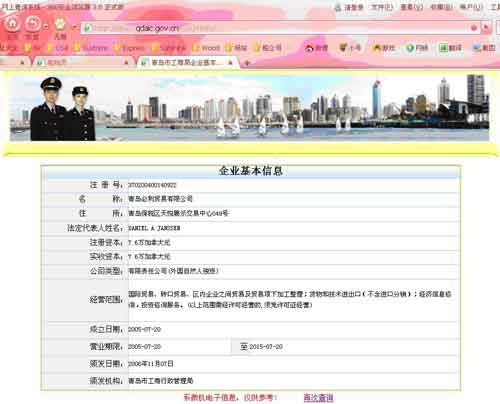
Task: Close the first partially visible tab
Action: point(23,62)
